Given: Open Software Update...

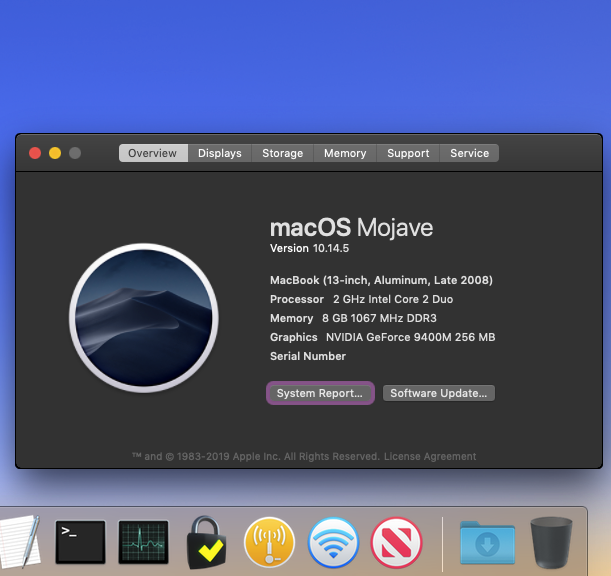Looking at the screenshot, I should pos(439,393).
